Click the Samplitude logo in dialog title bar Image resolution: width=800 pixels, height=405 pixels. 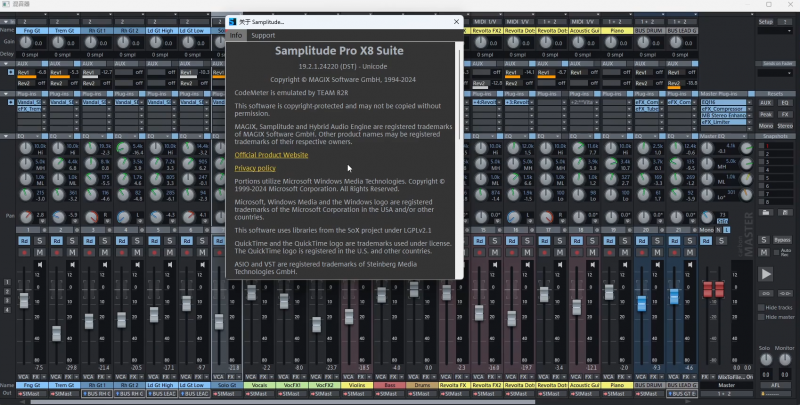point(233,22)
